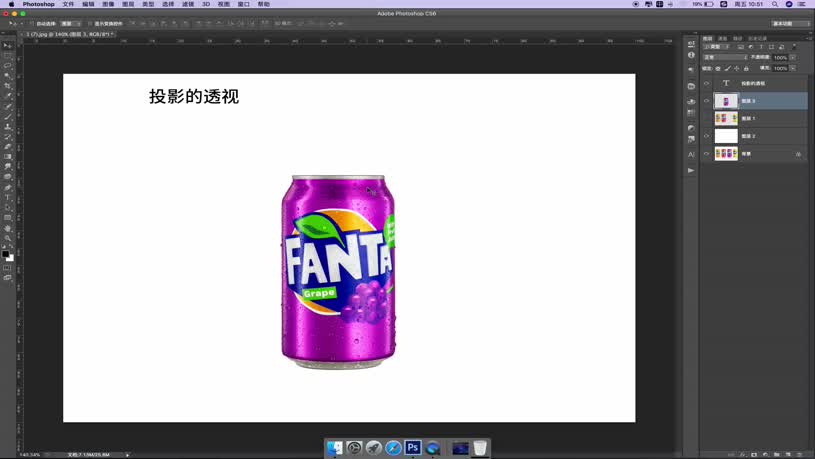Click lock image pixels brush icon
The height and width of the screenshot is (459, 815).
coord(727,69)
